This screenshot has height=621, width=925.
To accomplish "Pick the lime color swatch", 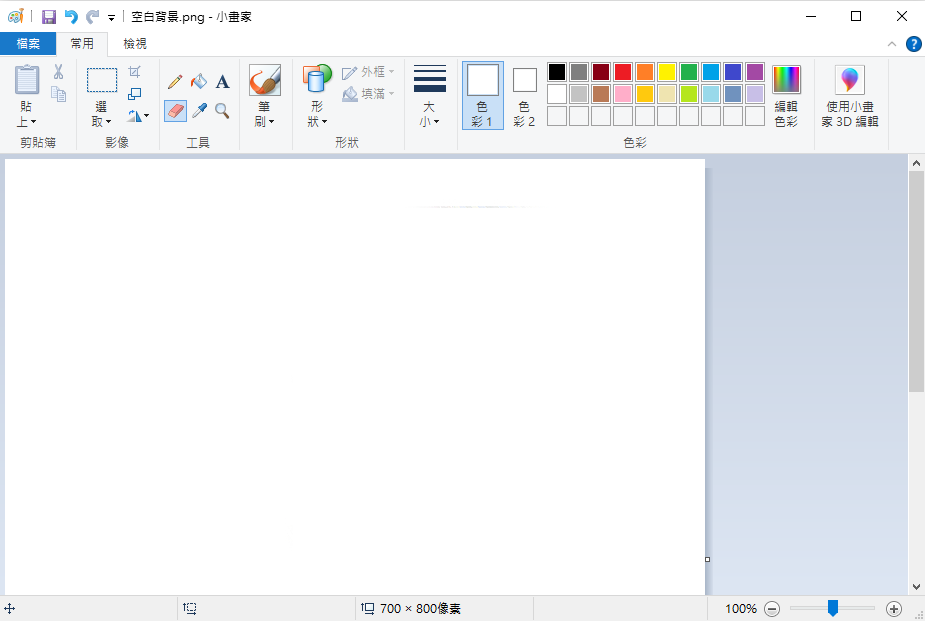I will (x=688, y=94).
